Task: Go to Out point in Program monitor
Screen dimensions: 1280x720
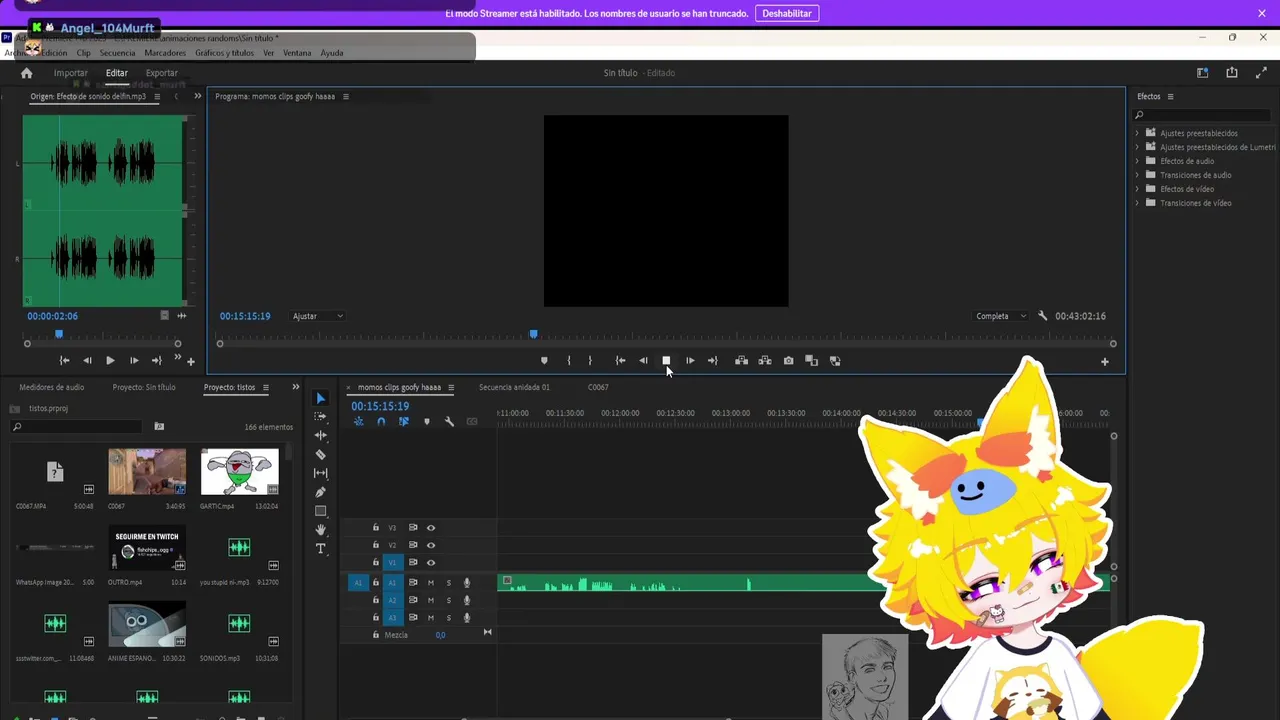Action: [x=712, y=361]
